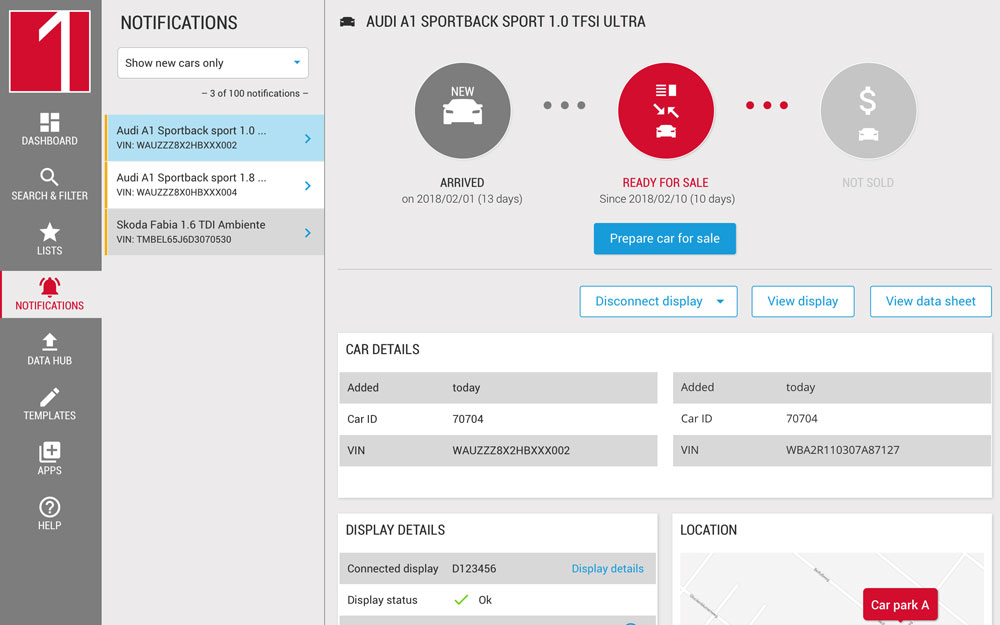Viewport: 1000px width, 625px height.
Task: Select the Audi A1 Sportback sport 1.0 notification
Action: [215, 138]
